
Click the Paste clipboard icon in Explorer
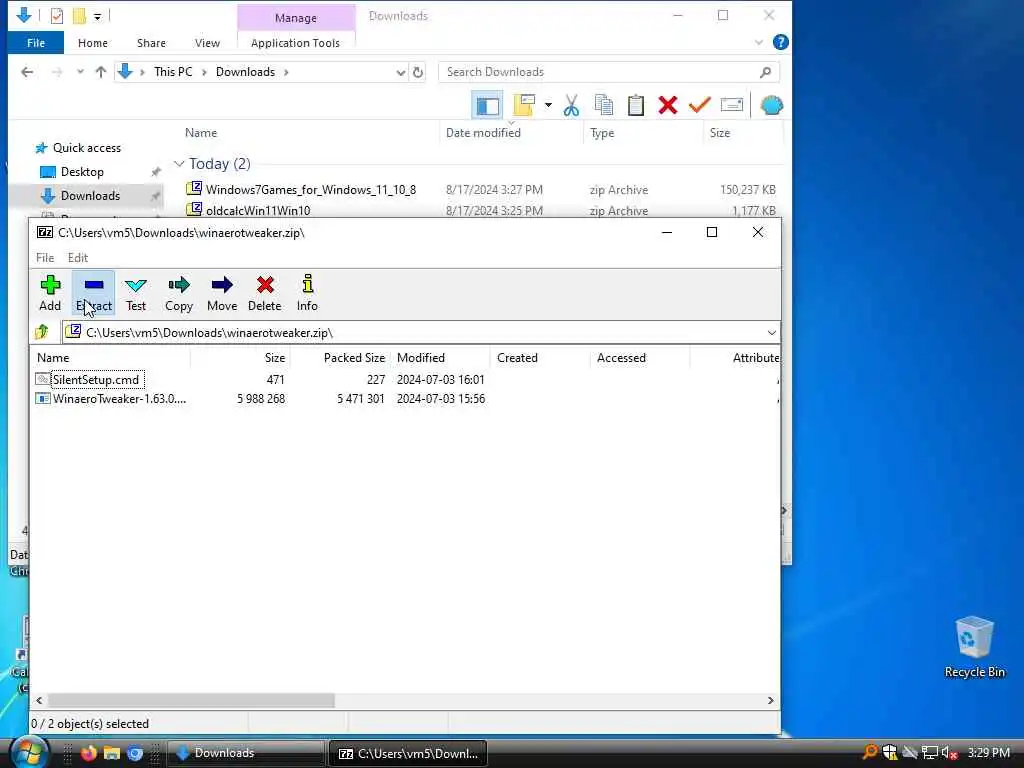point(635,105)
